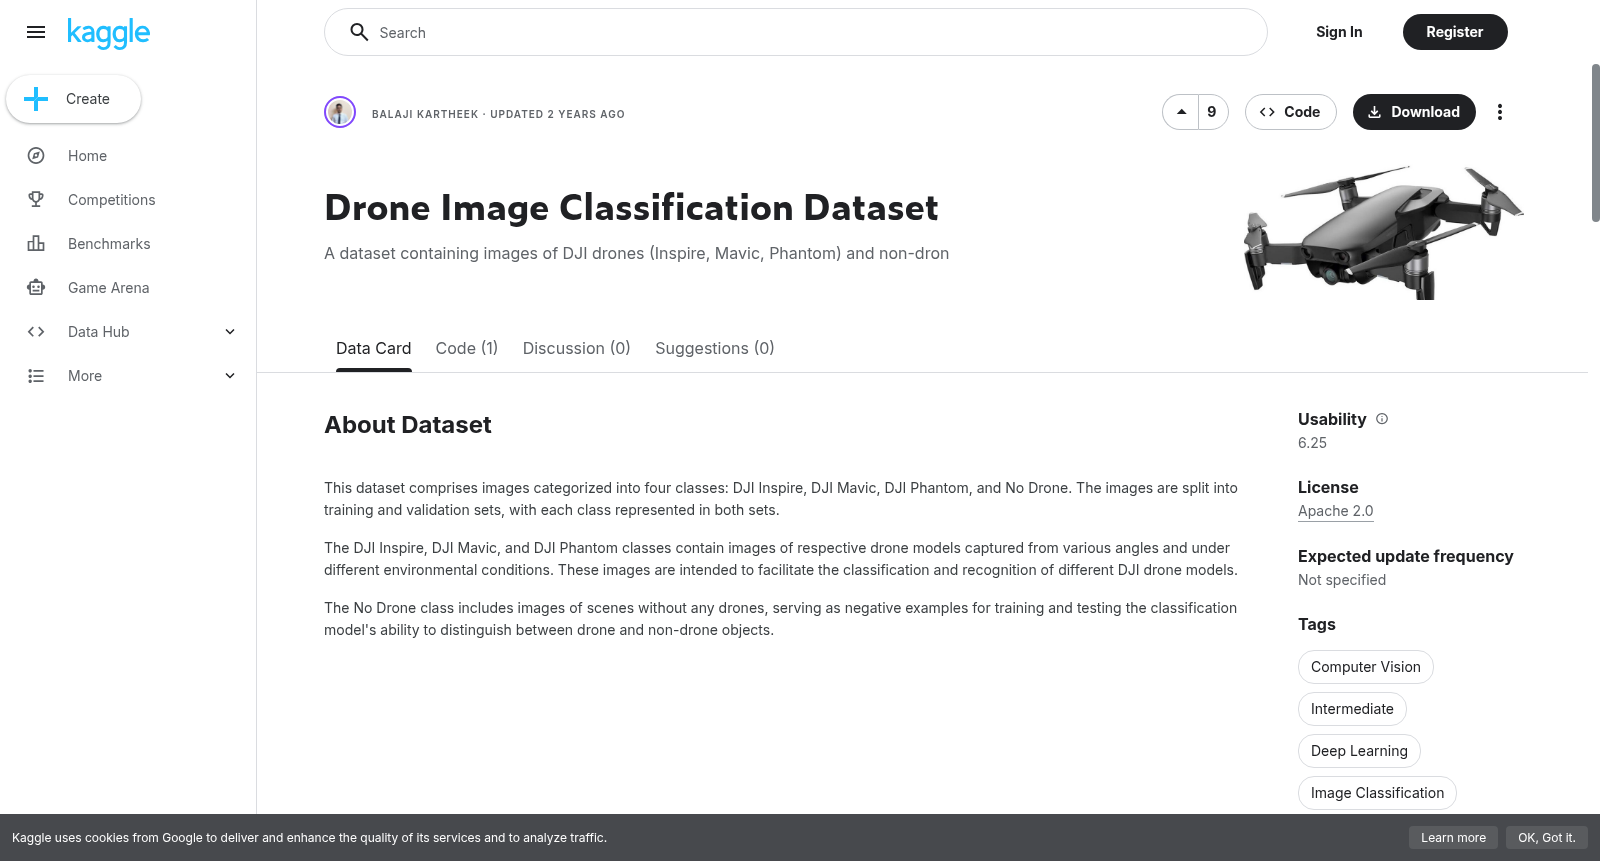1600x861 pixels.
Task: Download the dataset
Action: (x=1414, y=112)
